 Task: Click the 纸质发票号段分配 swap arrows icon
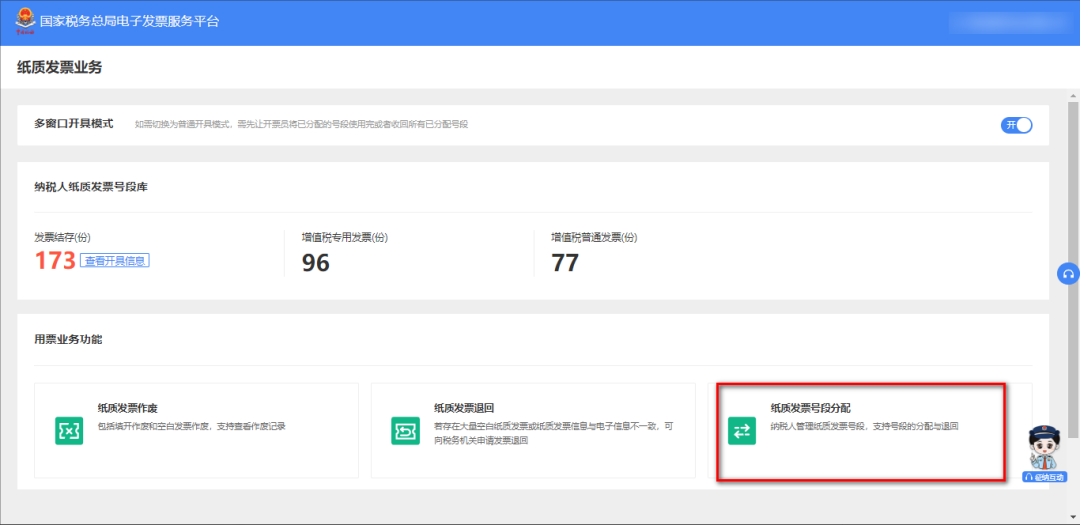(742, 431)
